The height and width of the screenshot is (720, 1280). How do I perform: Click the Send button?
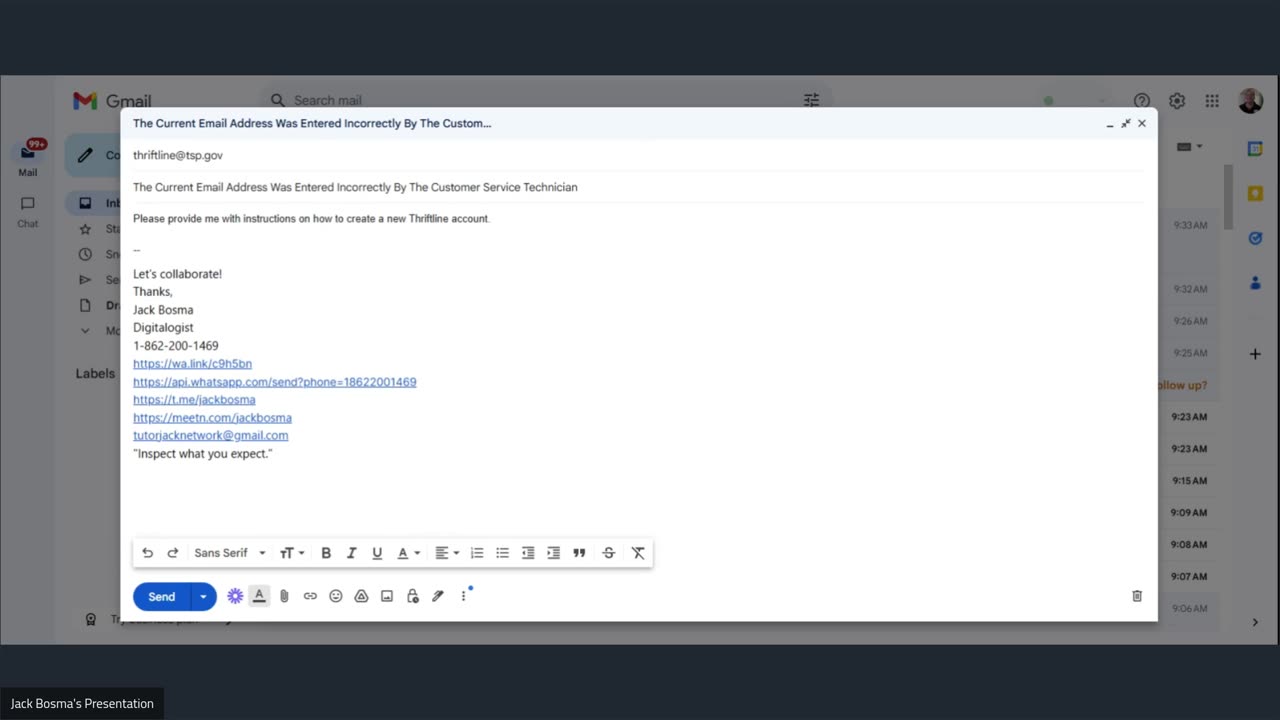[161, 596]
